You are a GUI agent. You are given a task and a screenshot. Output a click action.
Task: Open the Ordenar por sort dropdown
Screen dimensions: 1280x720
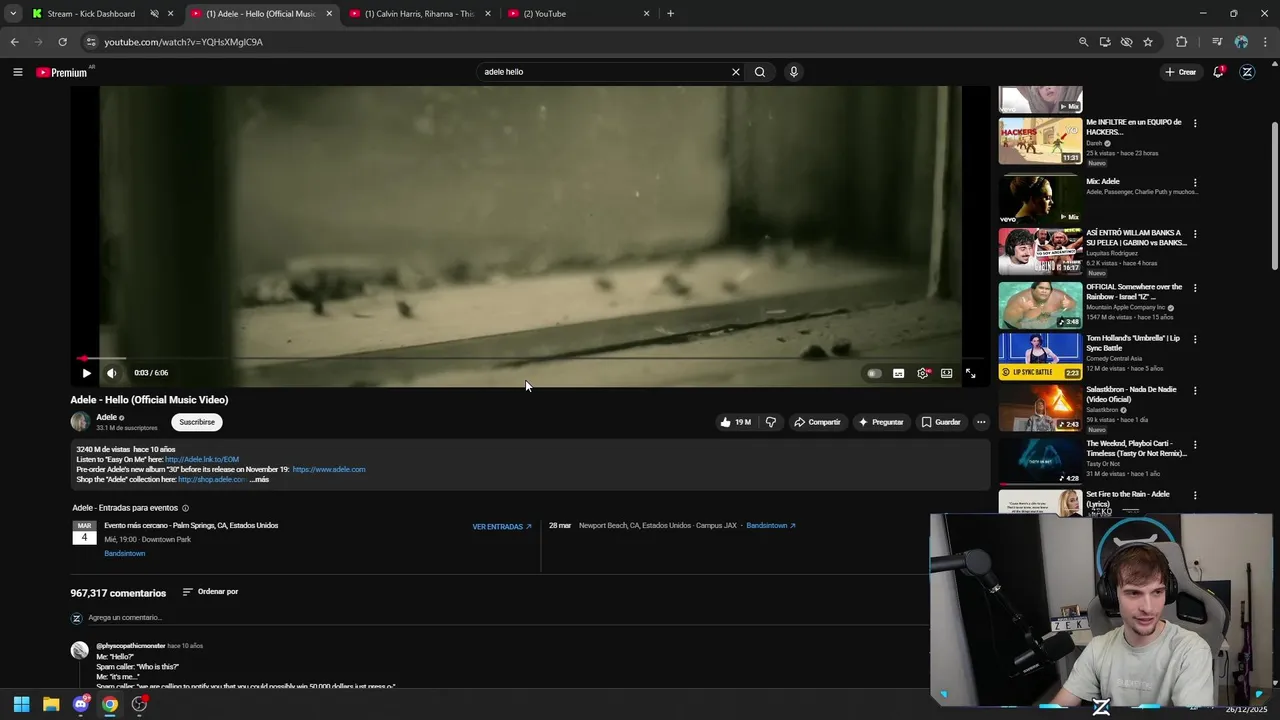coord(210,592)
